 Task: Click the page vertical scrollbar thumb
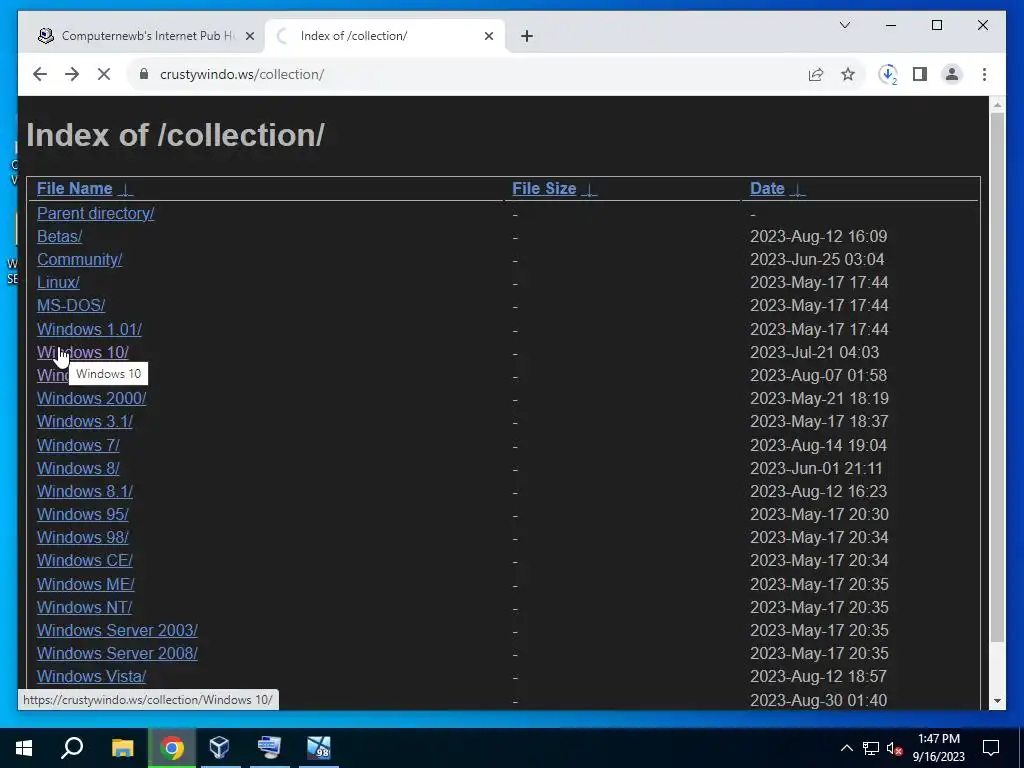click(997, 377)
